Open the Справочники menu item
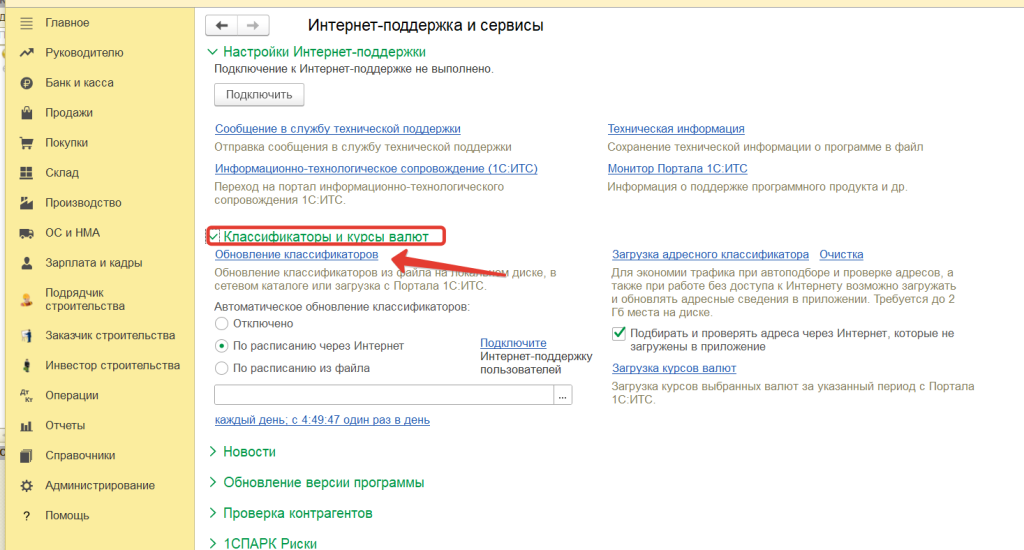This screenshot has width=1024, height=550. (80, 455)
